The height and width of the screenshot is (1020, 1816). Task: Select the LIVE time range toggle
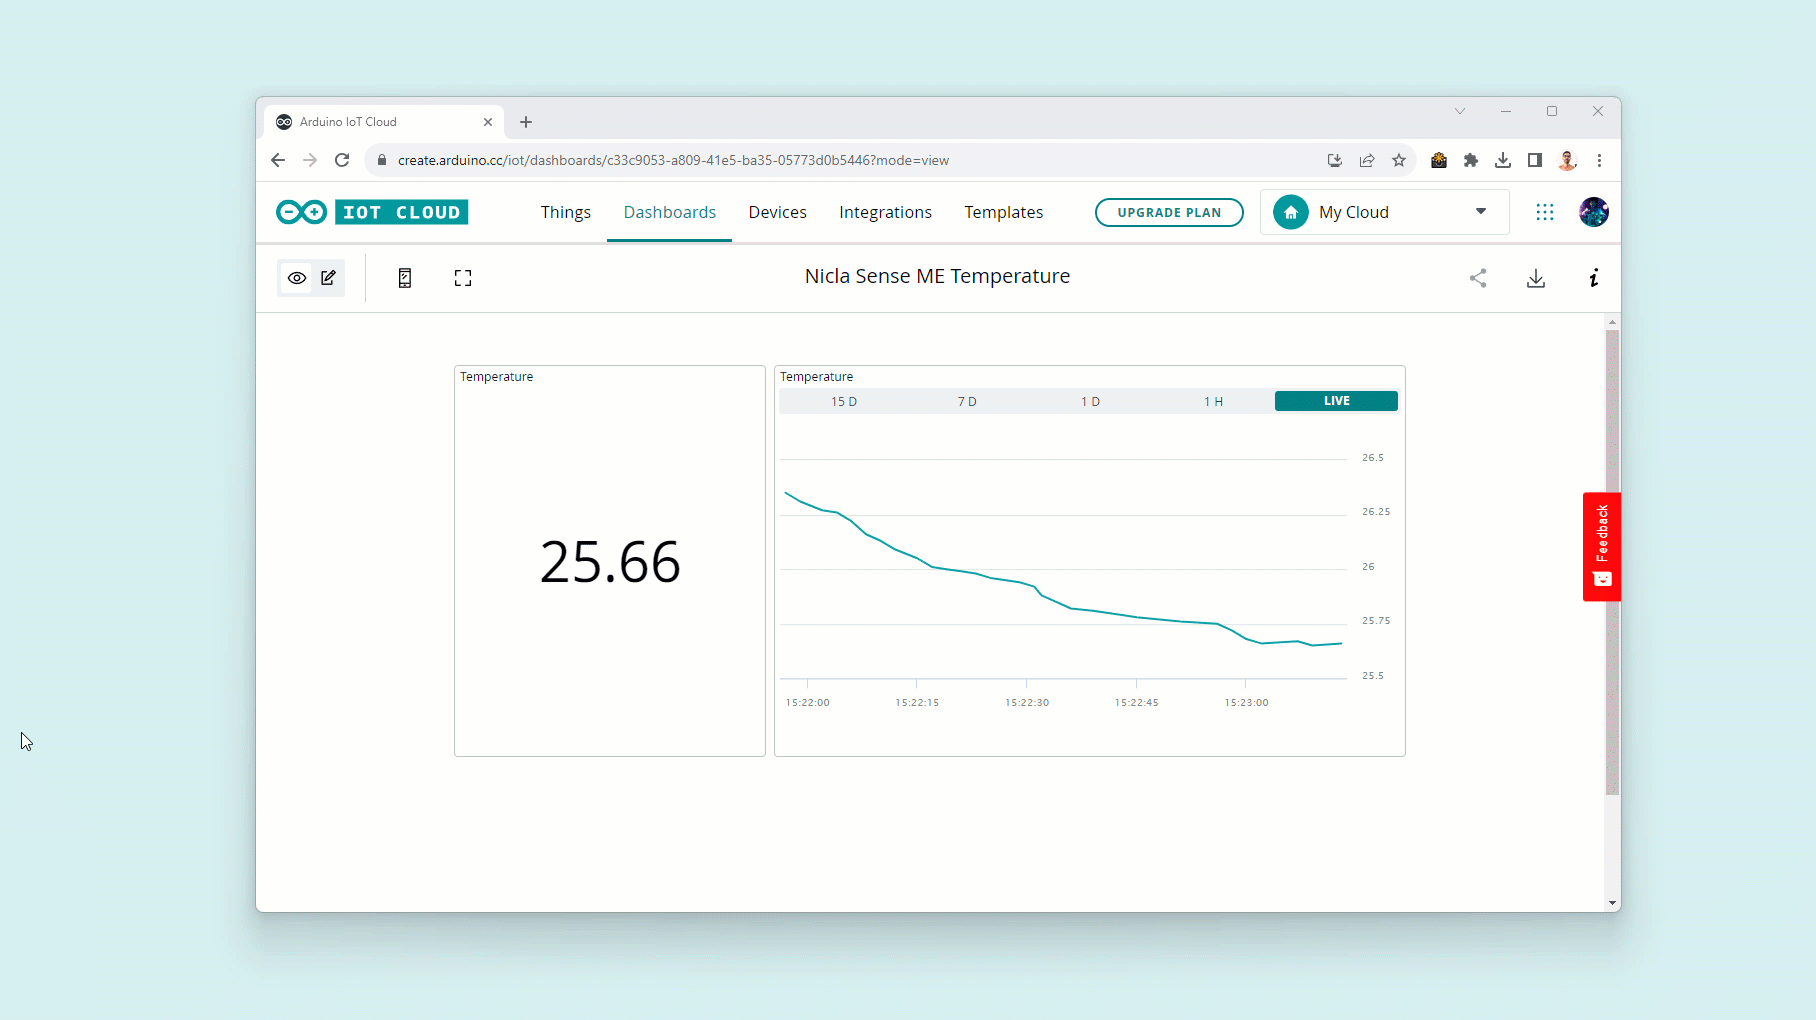(1336, 400)
